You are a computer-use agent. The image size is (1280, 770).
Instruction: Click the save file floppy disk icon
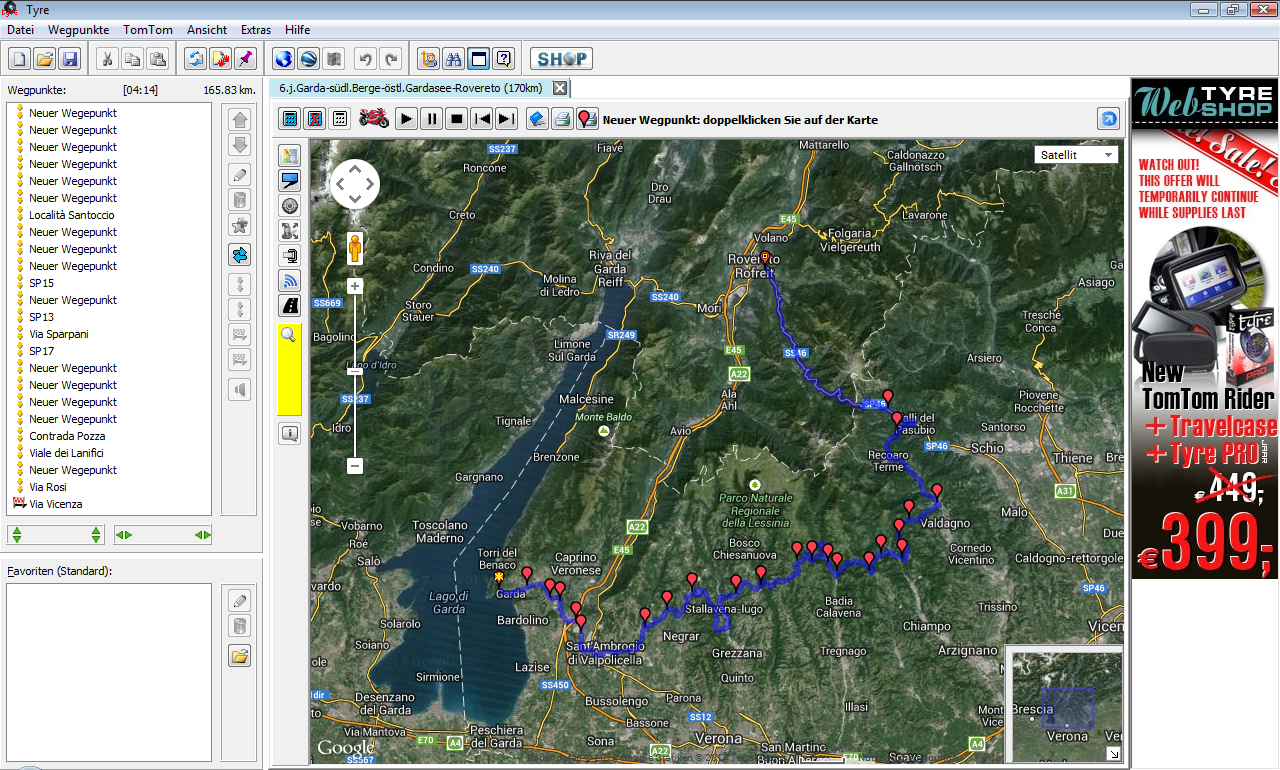[70, 59]
